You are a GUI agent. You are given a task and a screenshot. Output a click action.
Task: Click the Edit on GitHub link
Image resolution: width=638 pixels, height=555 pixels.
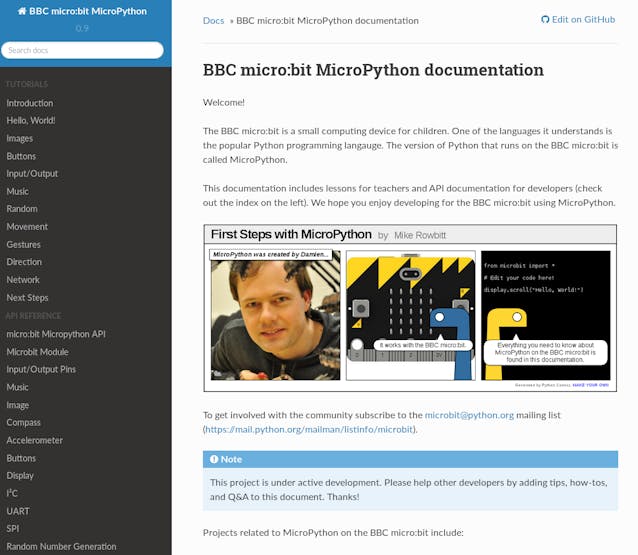coord(578,20)
